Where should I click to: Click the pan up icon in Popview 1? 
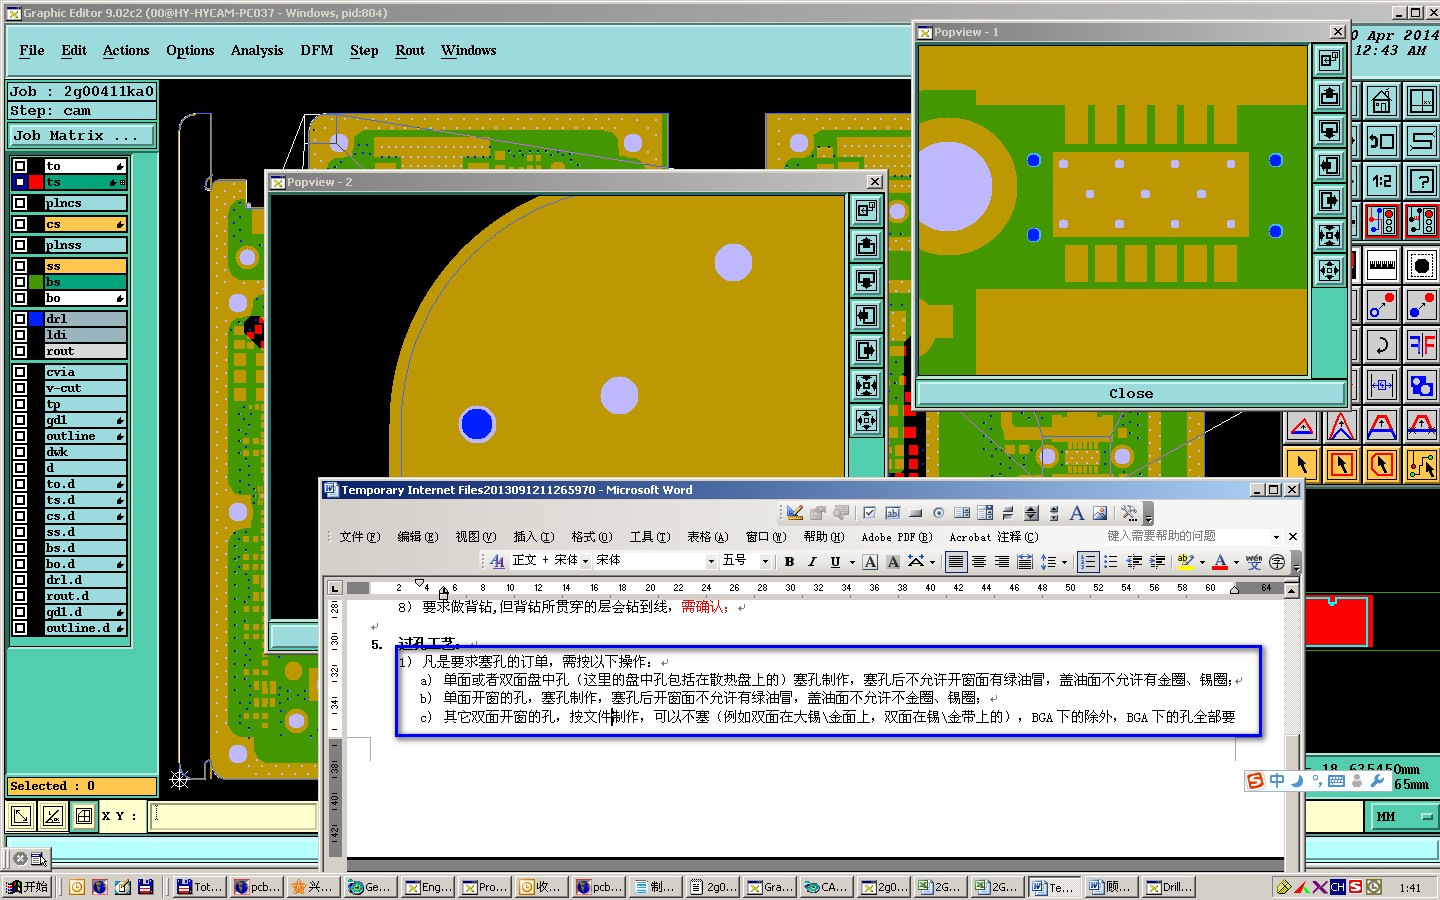click(1329, 96)
